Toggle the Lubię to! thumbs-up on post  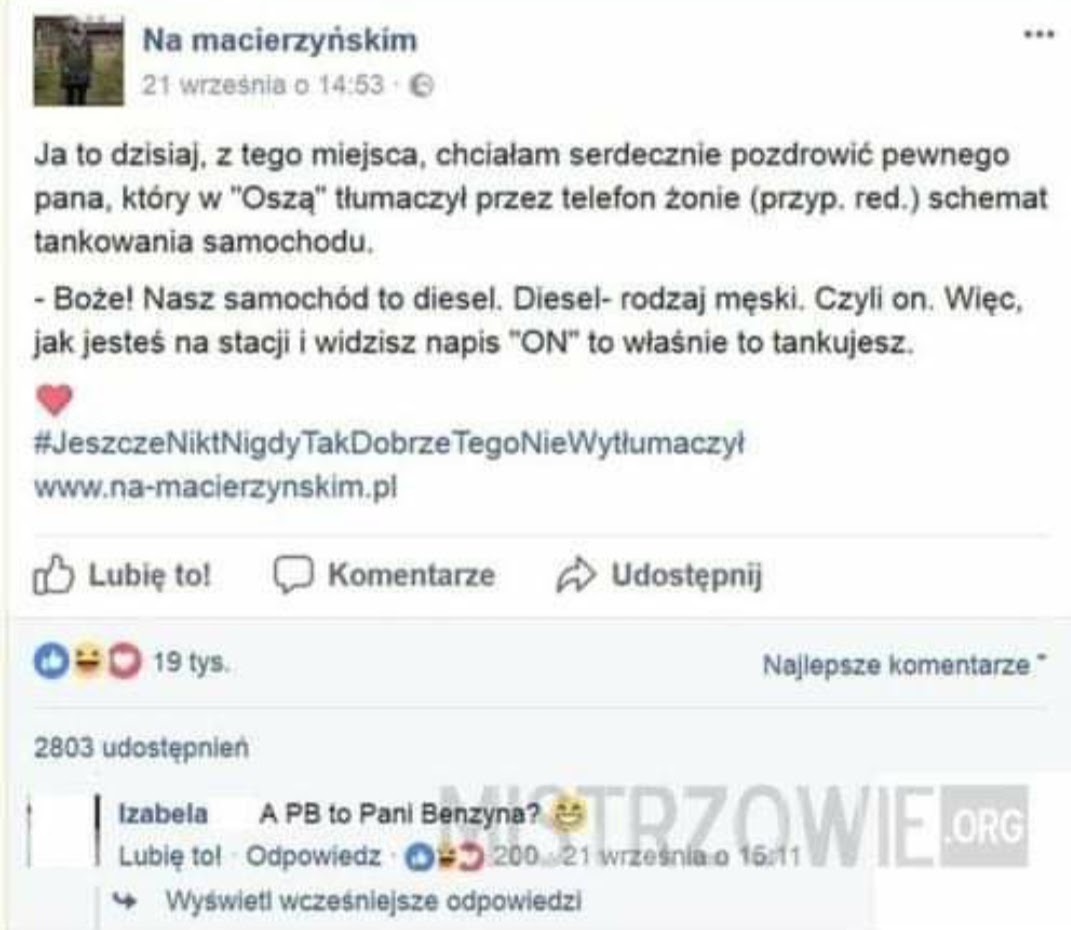point(122,574)
